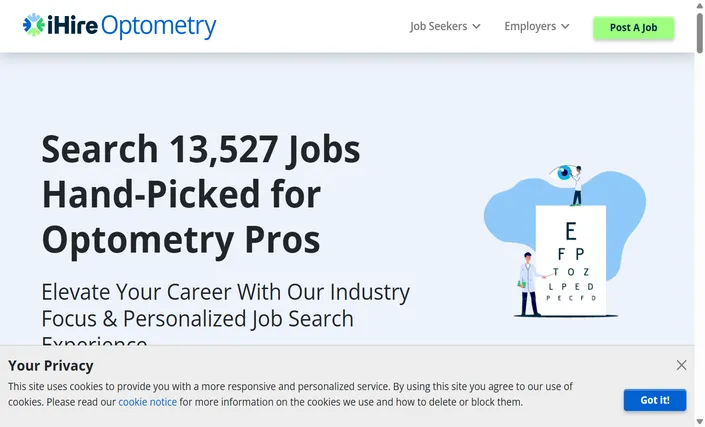This screenshot has height=427, width=705.
Task: Click the figure standing atop the chart
Action: tap(576, 186)
